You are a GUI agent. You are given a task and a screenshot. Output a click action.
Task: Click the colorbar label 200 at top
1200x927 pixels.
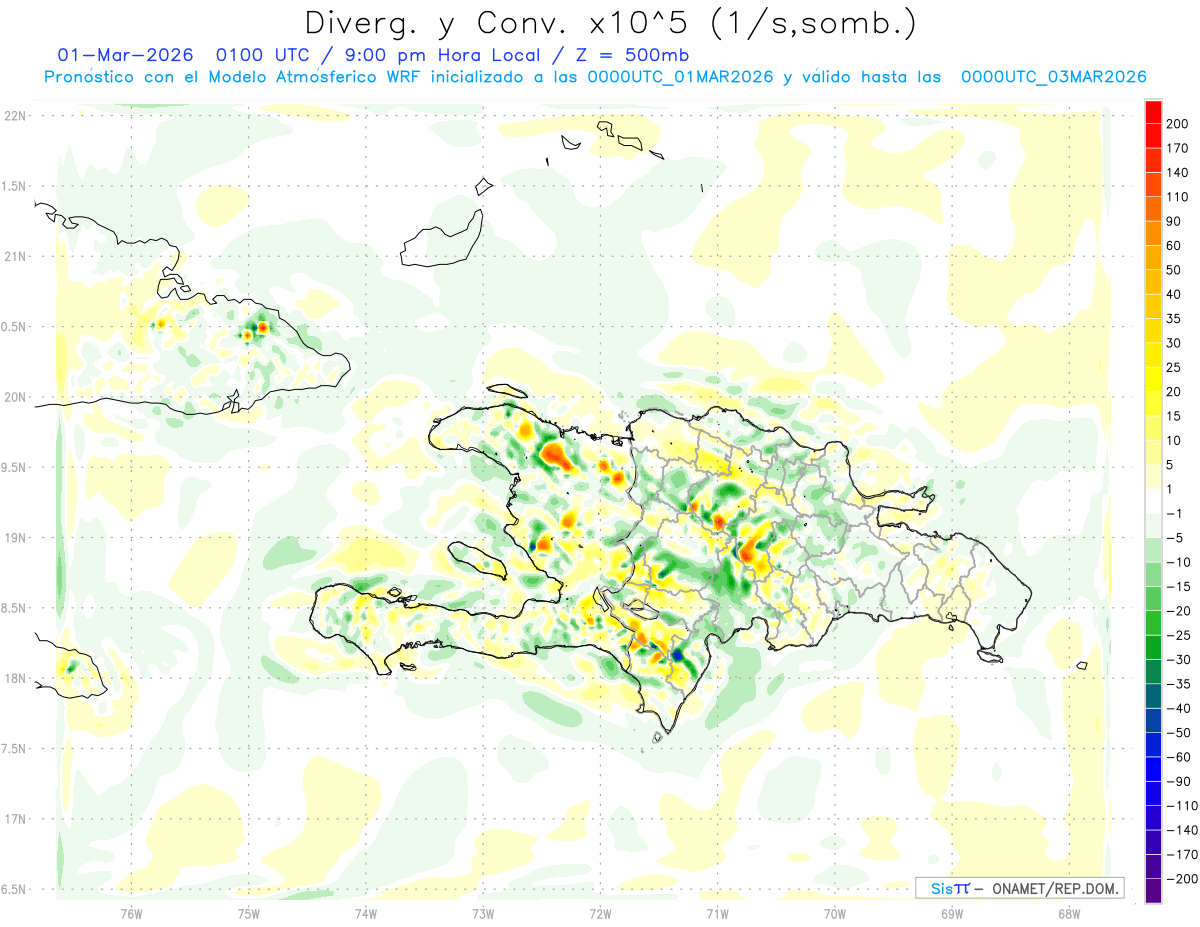[x=1179, y=123]
